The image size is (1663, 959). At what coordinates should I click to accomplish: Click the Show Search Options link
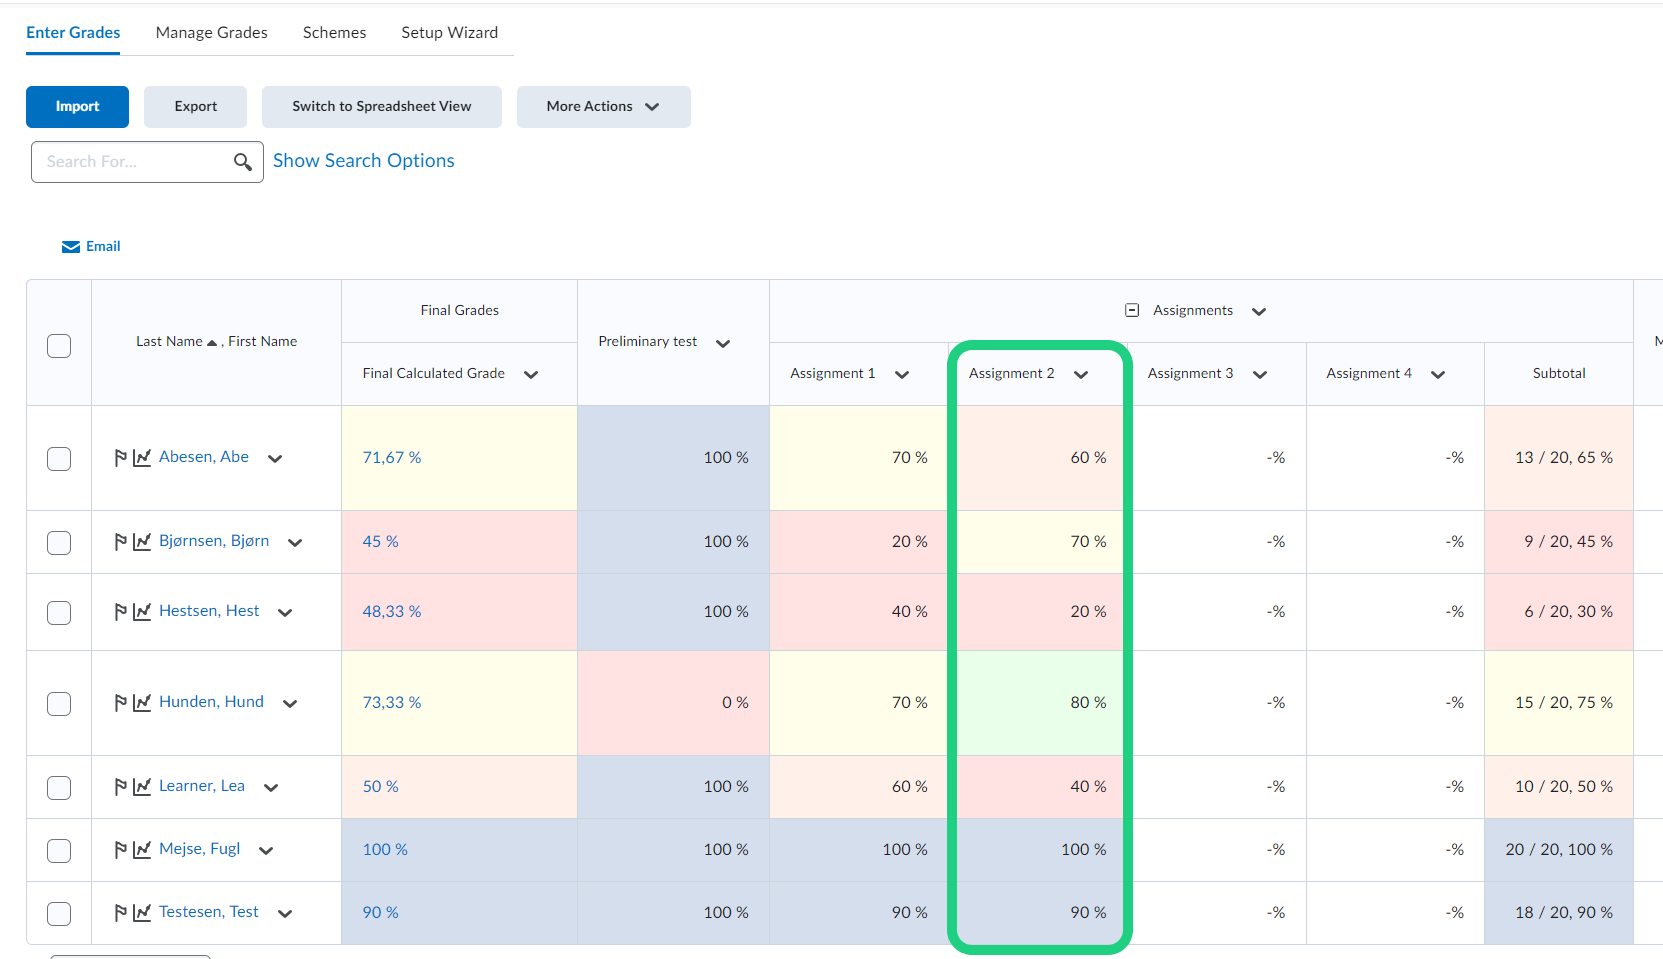click(363, 161)
